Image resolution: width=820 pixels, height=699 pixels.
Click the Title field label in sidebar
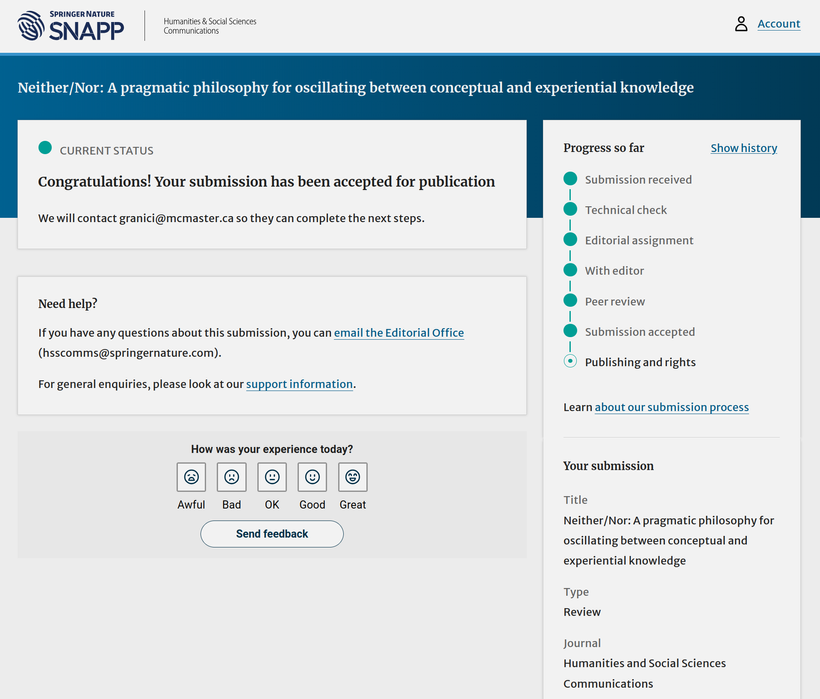pyautogui.click(x=575, y=500)
